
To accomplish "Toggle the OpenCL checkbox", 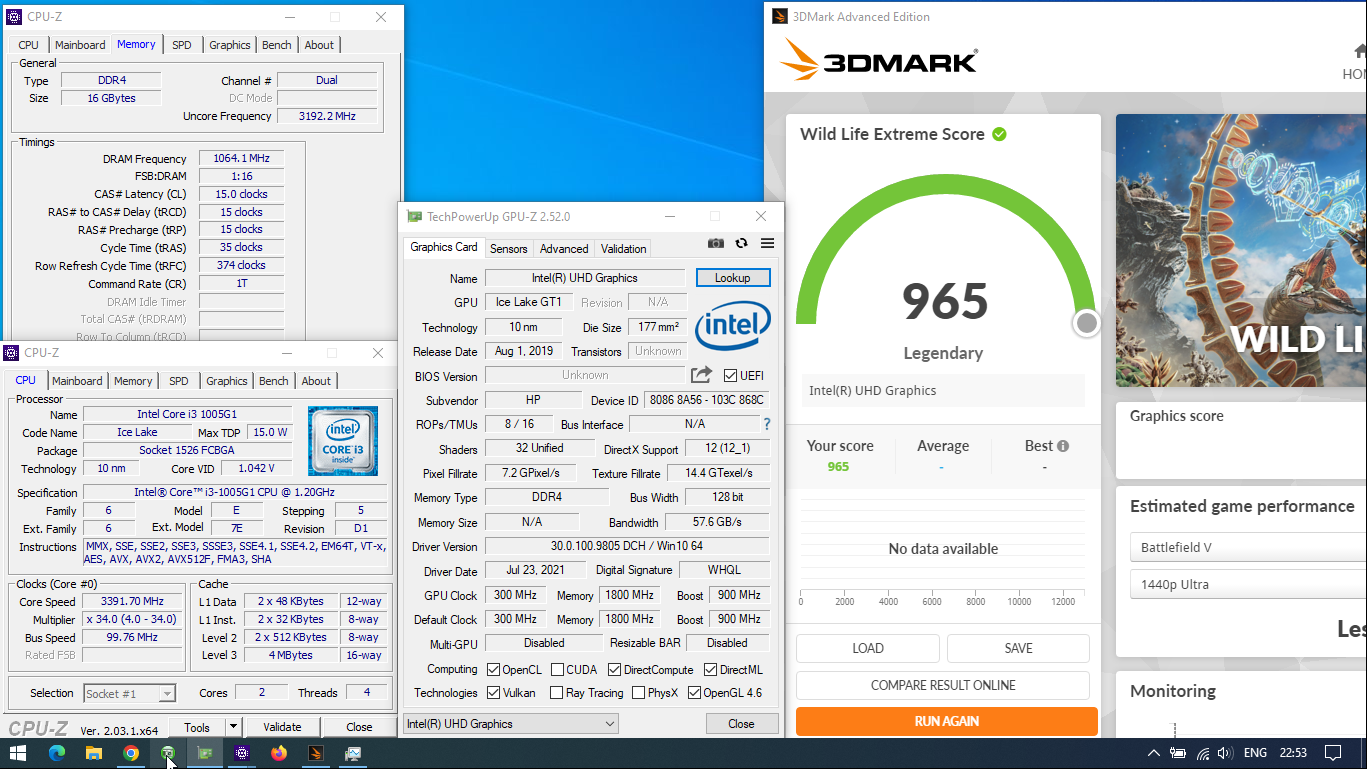I will 493,670.
